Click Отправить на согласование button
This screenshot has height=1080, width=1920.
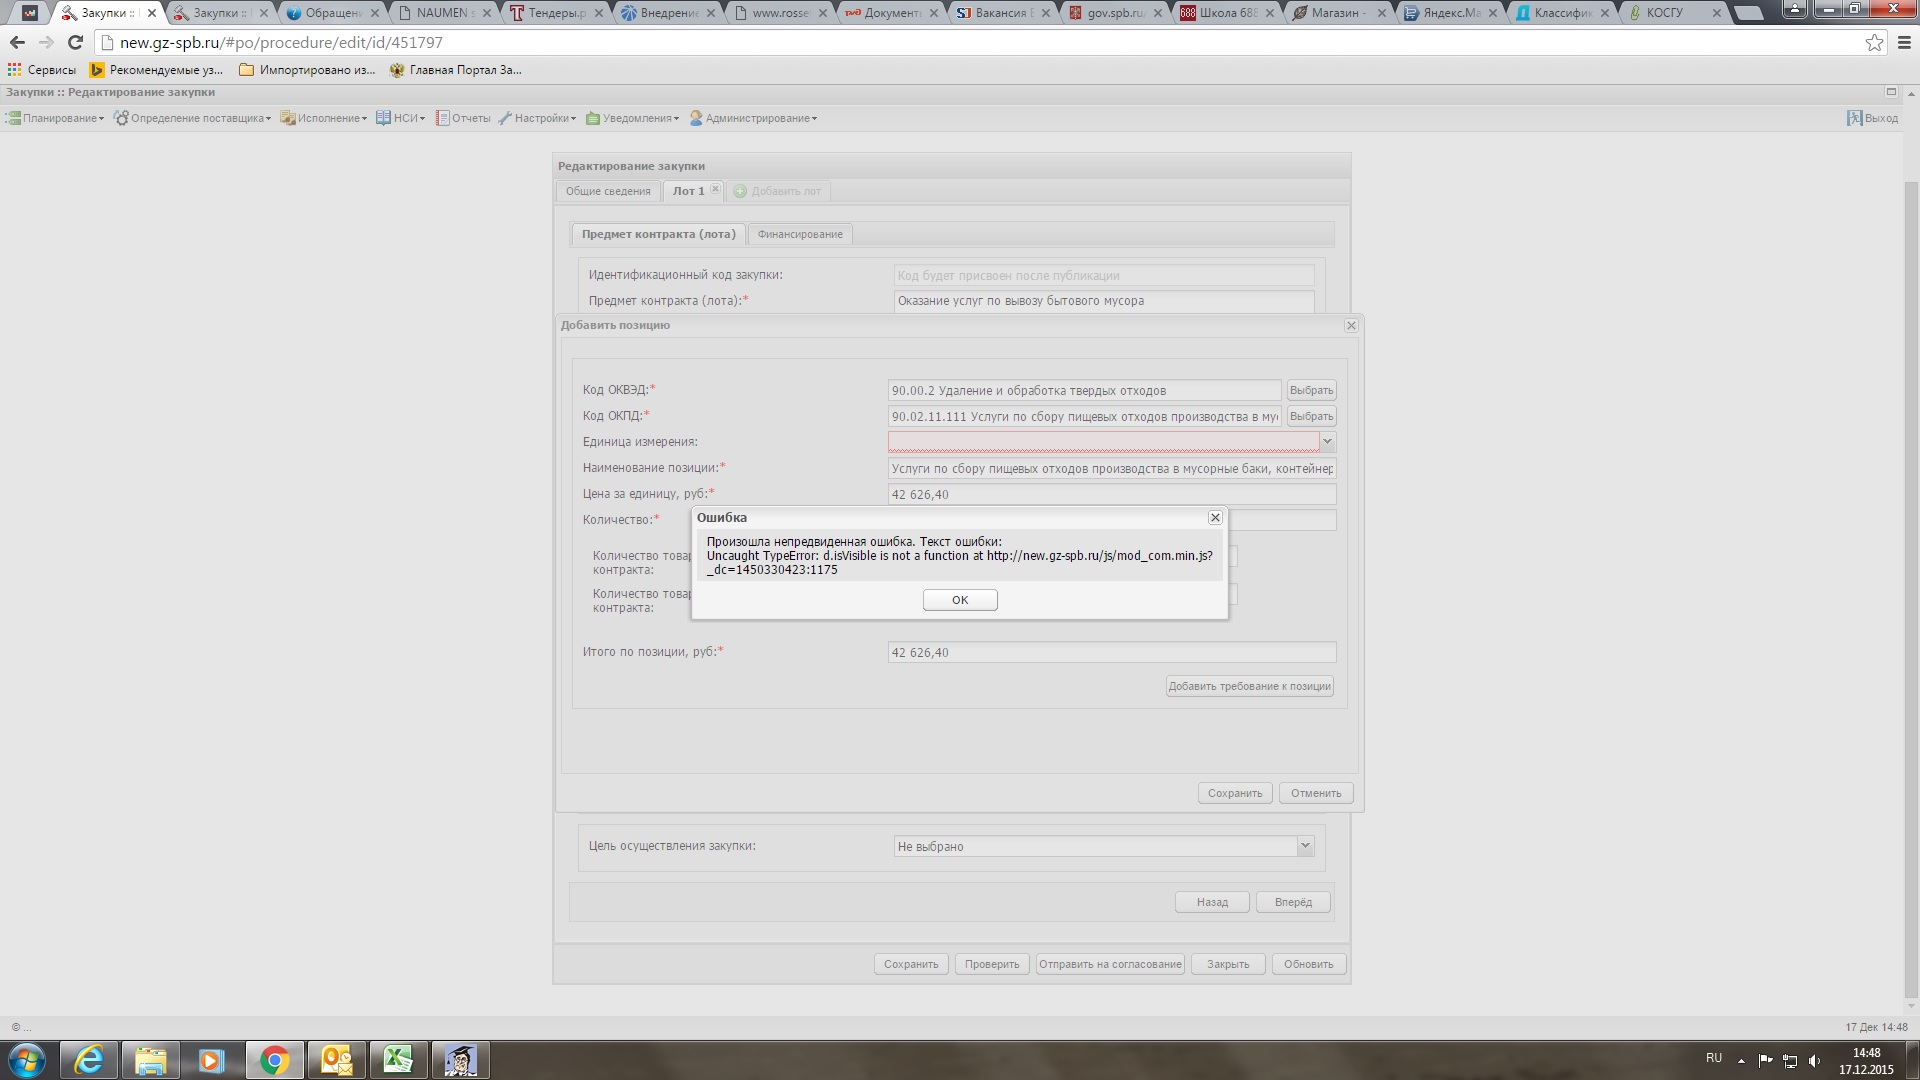(1110, 964)
